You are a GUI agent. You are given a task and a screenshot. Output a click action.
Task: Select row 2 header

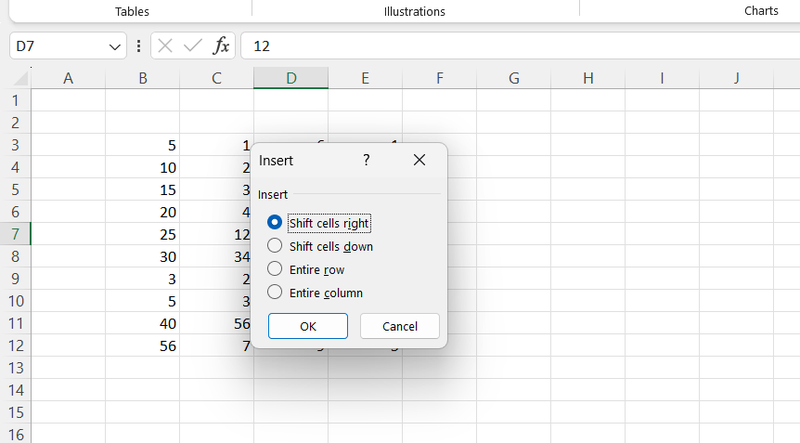[15, 123]
